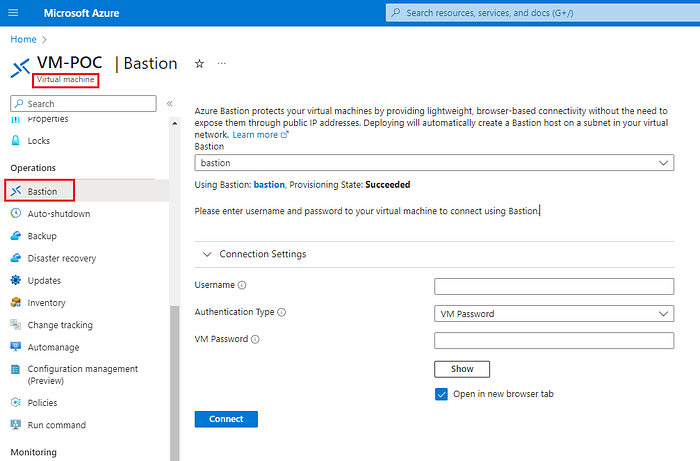Click the Automanage monitor icon

click(16, 347)
